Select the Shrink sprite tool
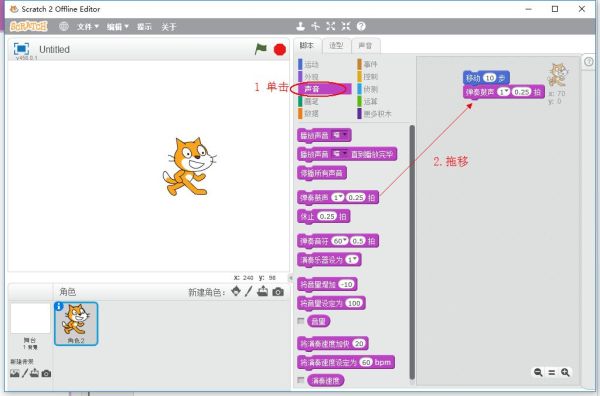600x396 pixels. 346,26
